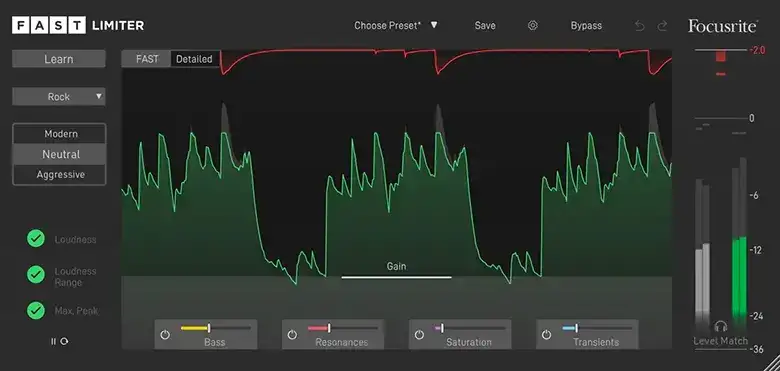Toggle the Bass power button
Viewport: 780px width, 371px height.
click(x=165, y=335)
